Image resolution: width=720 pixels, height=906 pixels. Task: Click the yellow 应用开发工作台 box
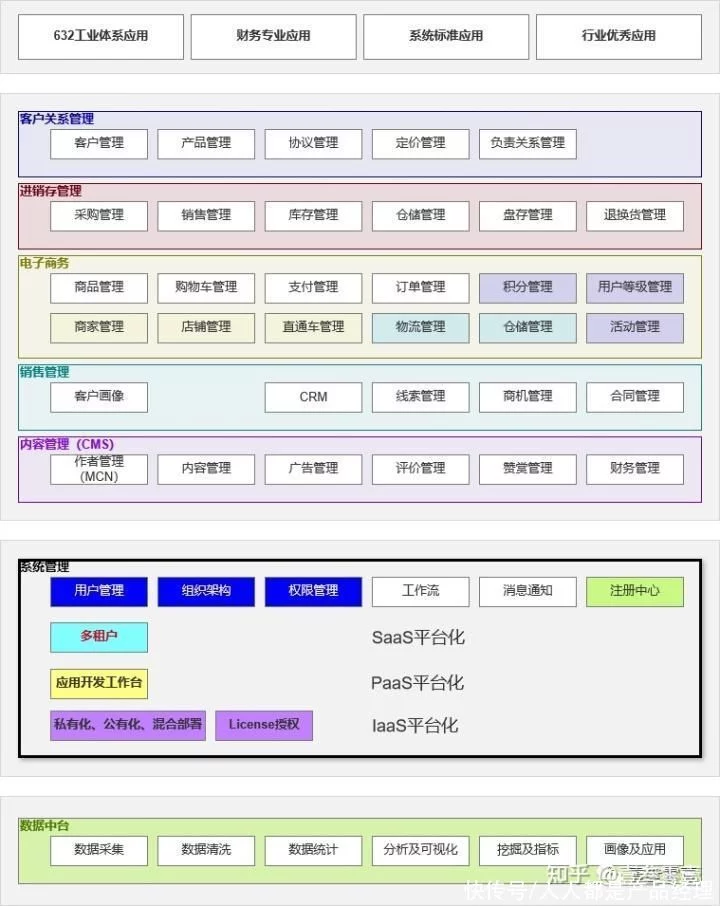99,684
